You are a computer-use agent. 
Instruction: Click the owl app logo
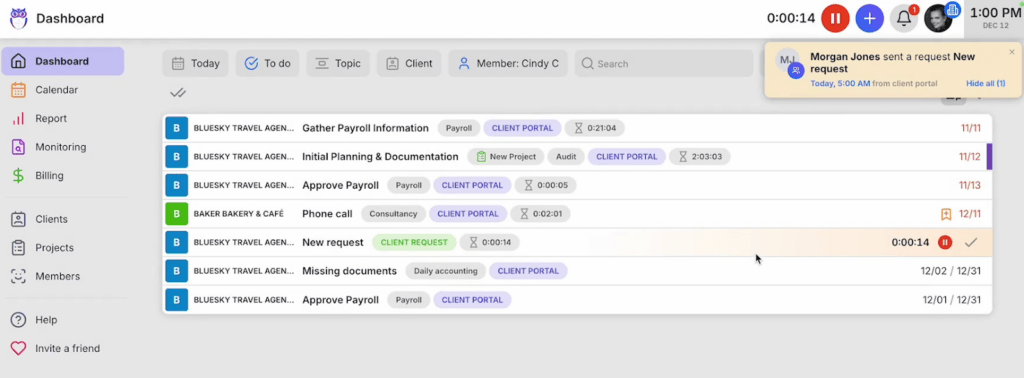pos(19,18)
